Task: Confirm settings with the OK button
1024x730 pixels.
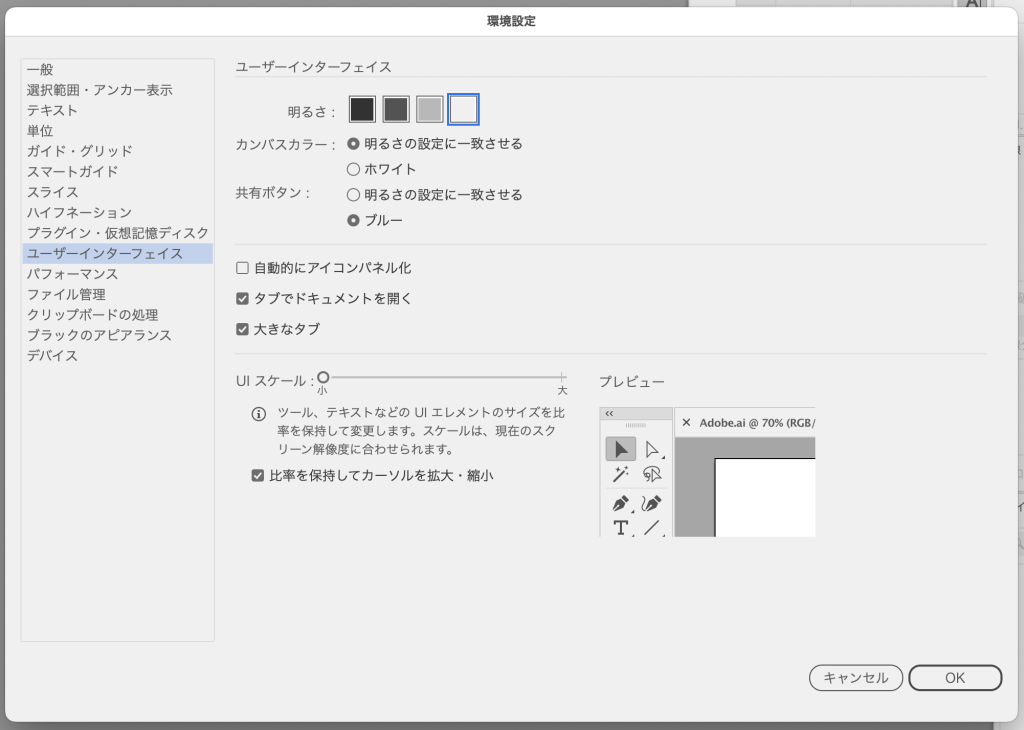Action: click(954, 678)
